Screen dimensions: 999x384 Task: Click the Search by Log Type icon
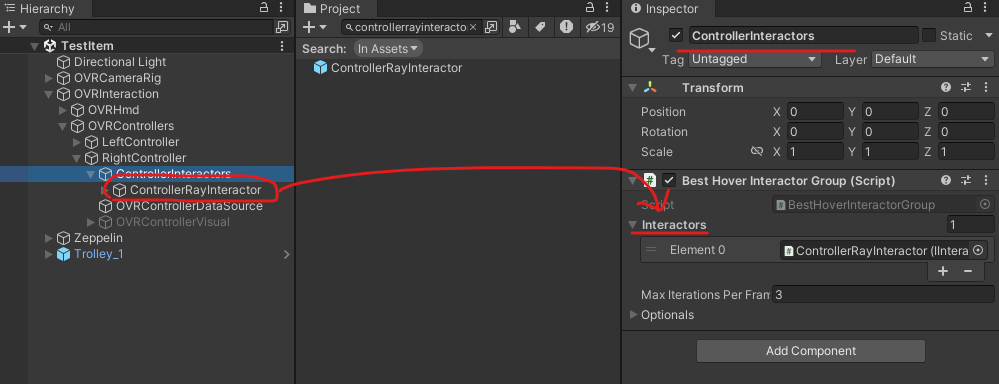click(566, 27)
